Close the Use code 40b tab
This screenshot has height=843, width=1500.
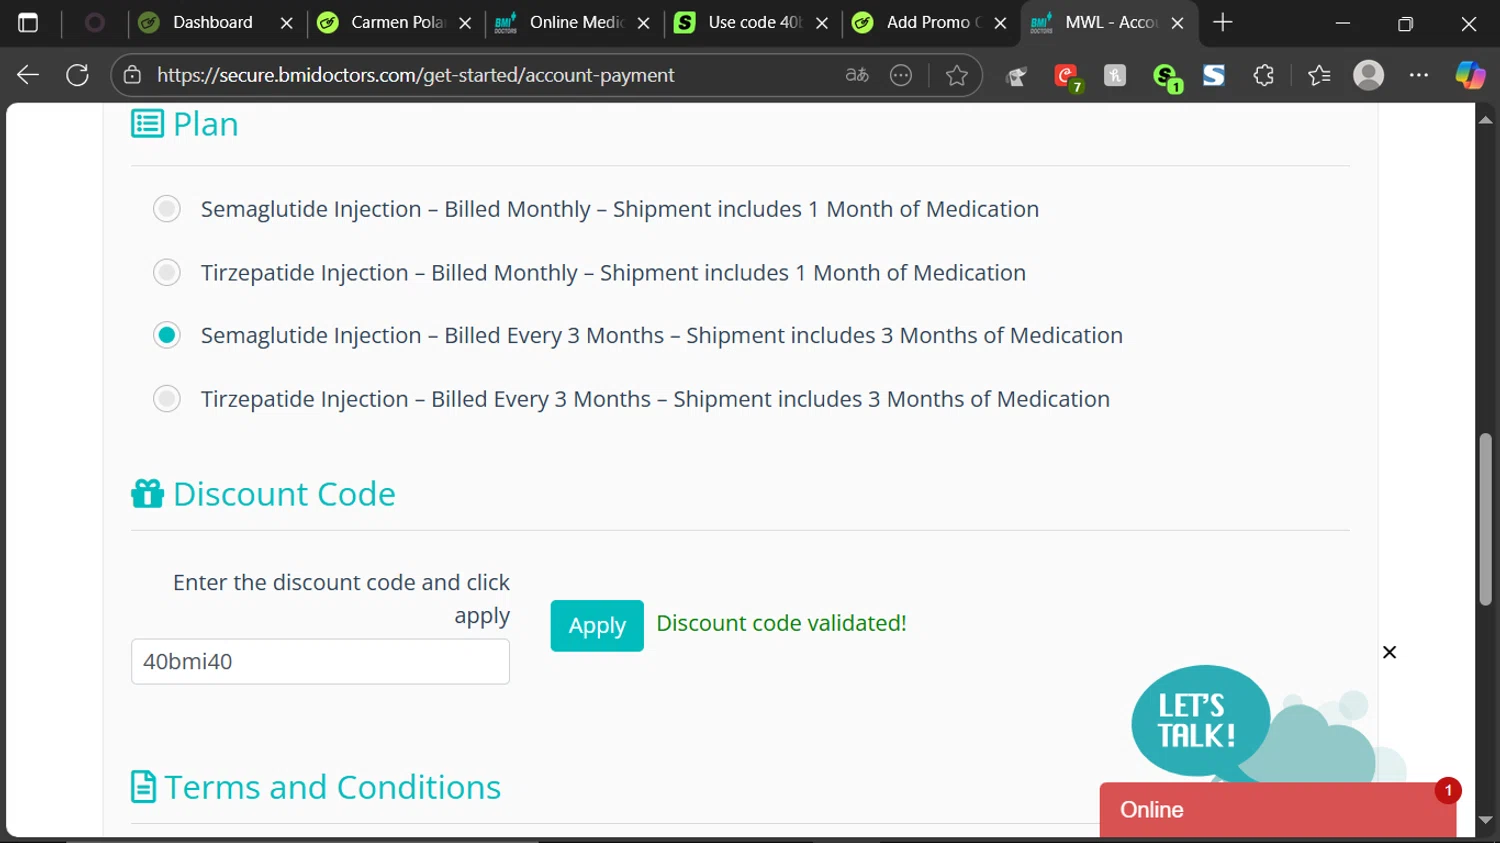click(822, 23)
